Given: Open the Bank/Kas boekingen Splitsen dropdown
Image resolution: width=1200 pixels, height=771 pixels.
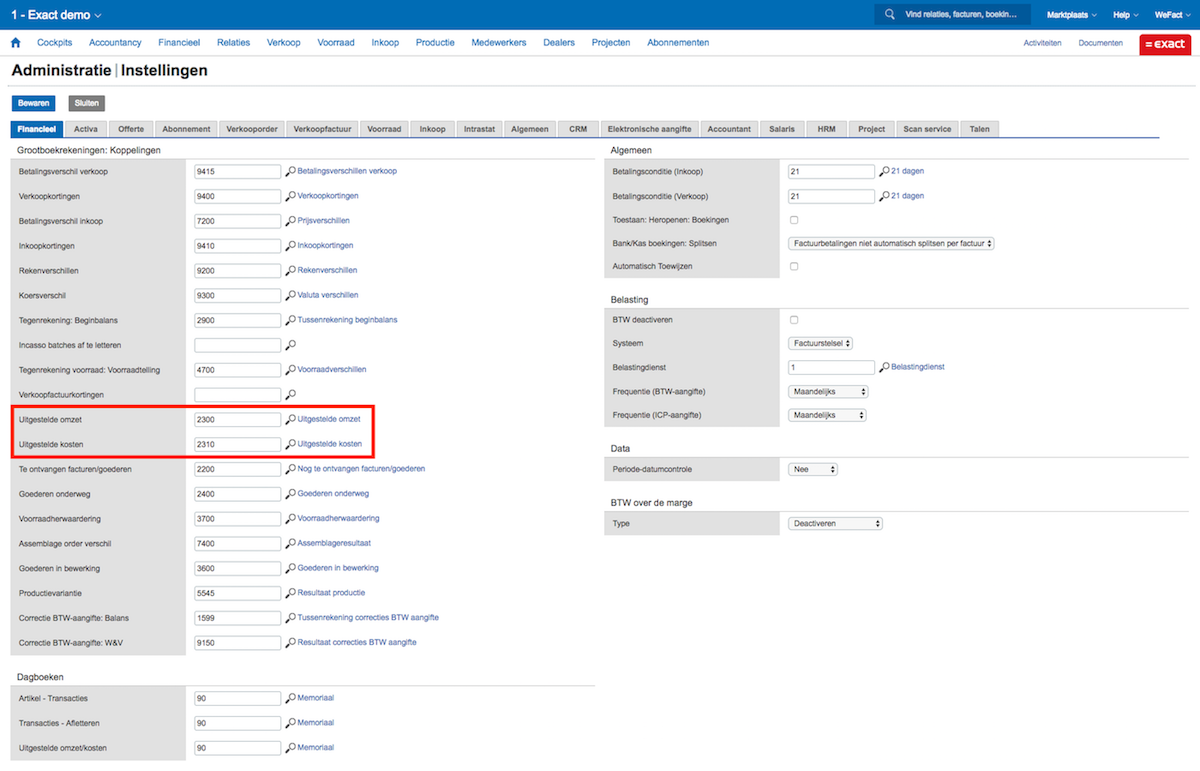Looking at the screenshot, I should click(891, 244).
